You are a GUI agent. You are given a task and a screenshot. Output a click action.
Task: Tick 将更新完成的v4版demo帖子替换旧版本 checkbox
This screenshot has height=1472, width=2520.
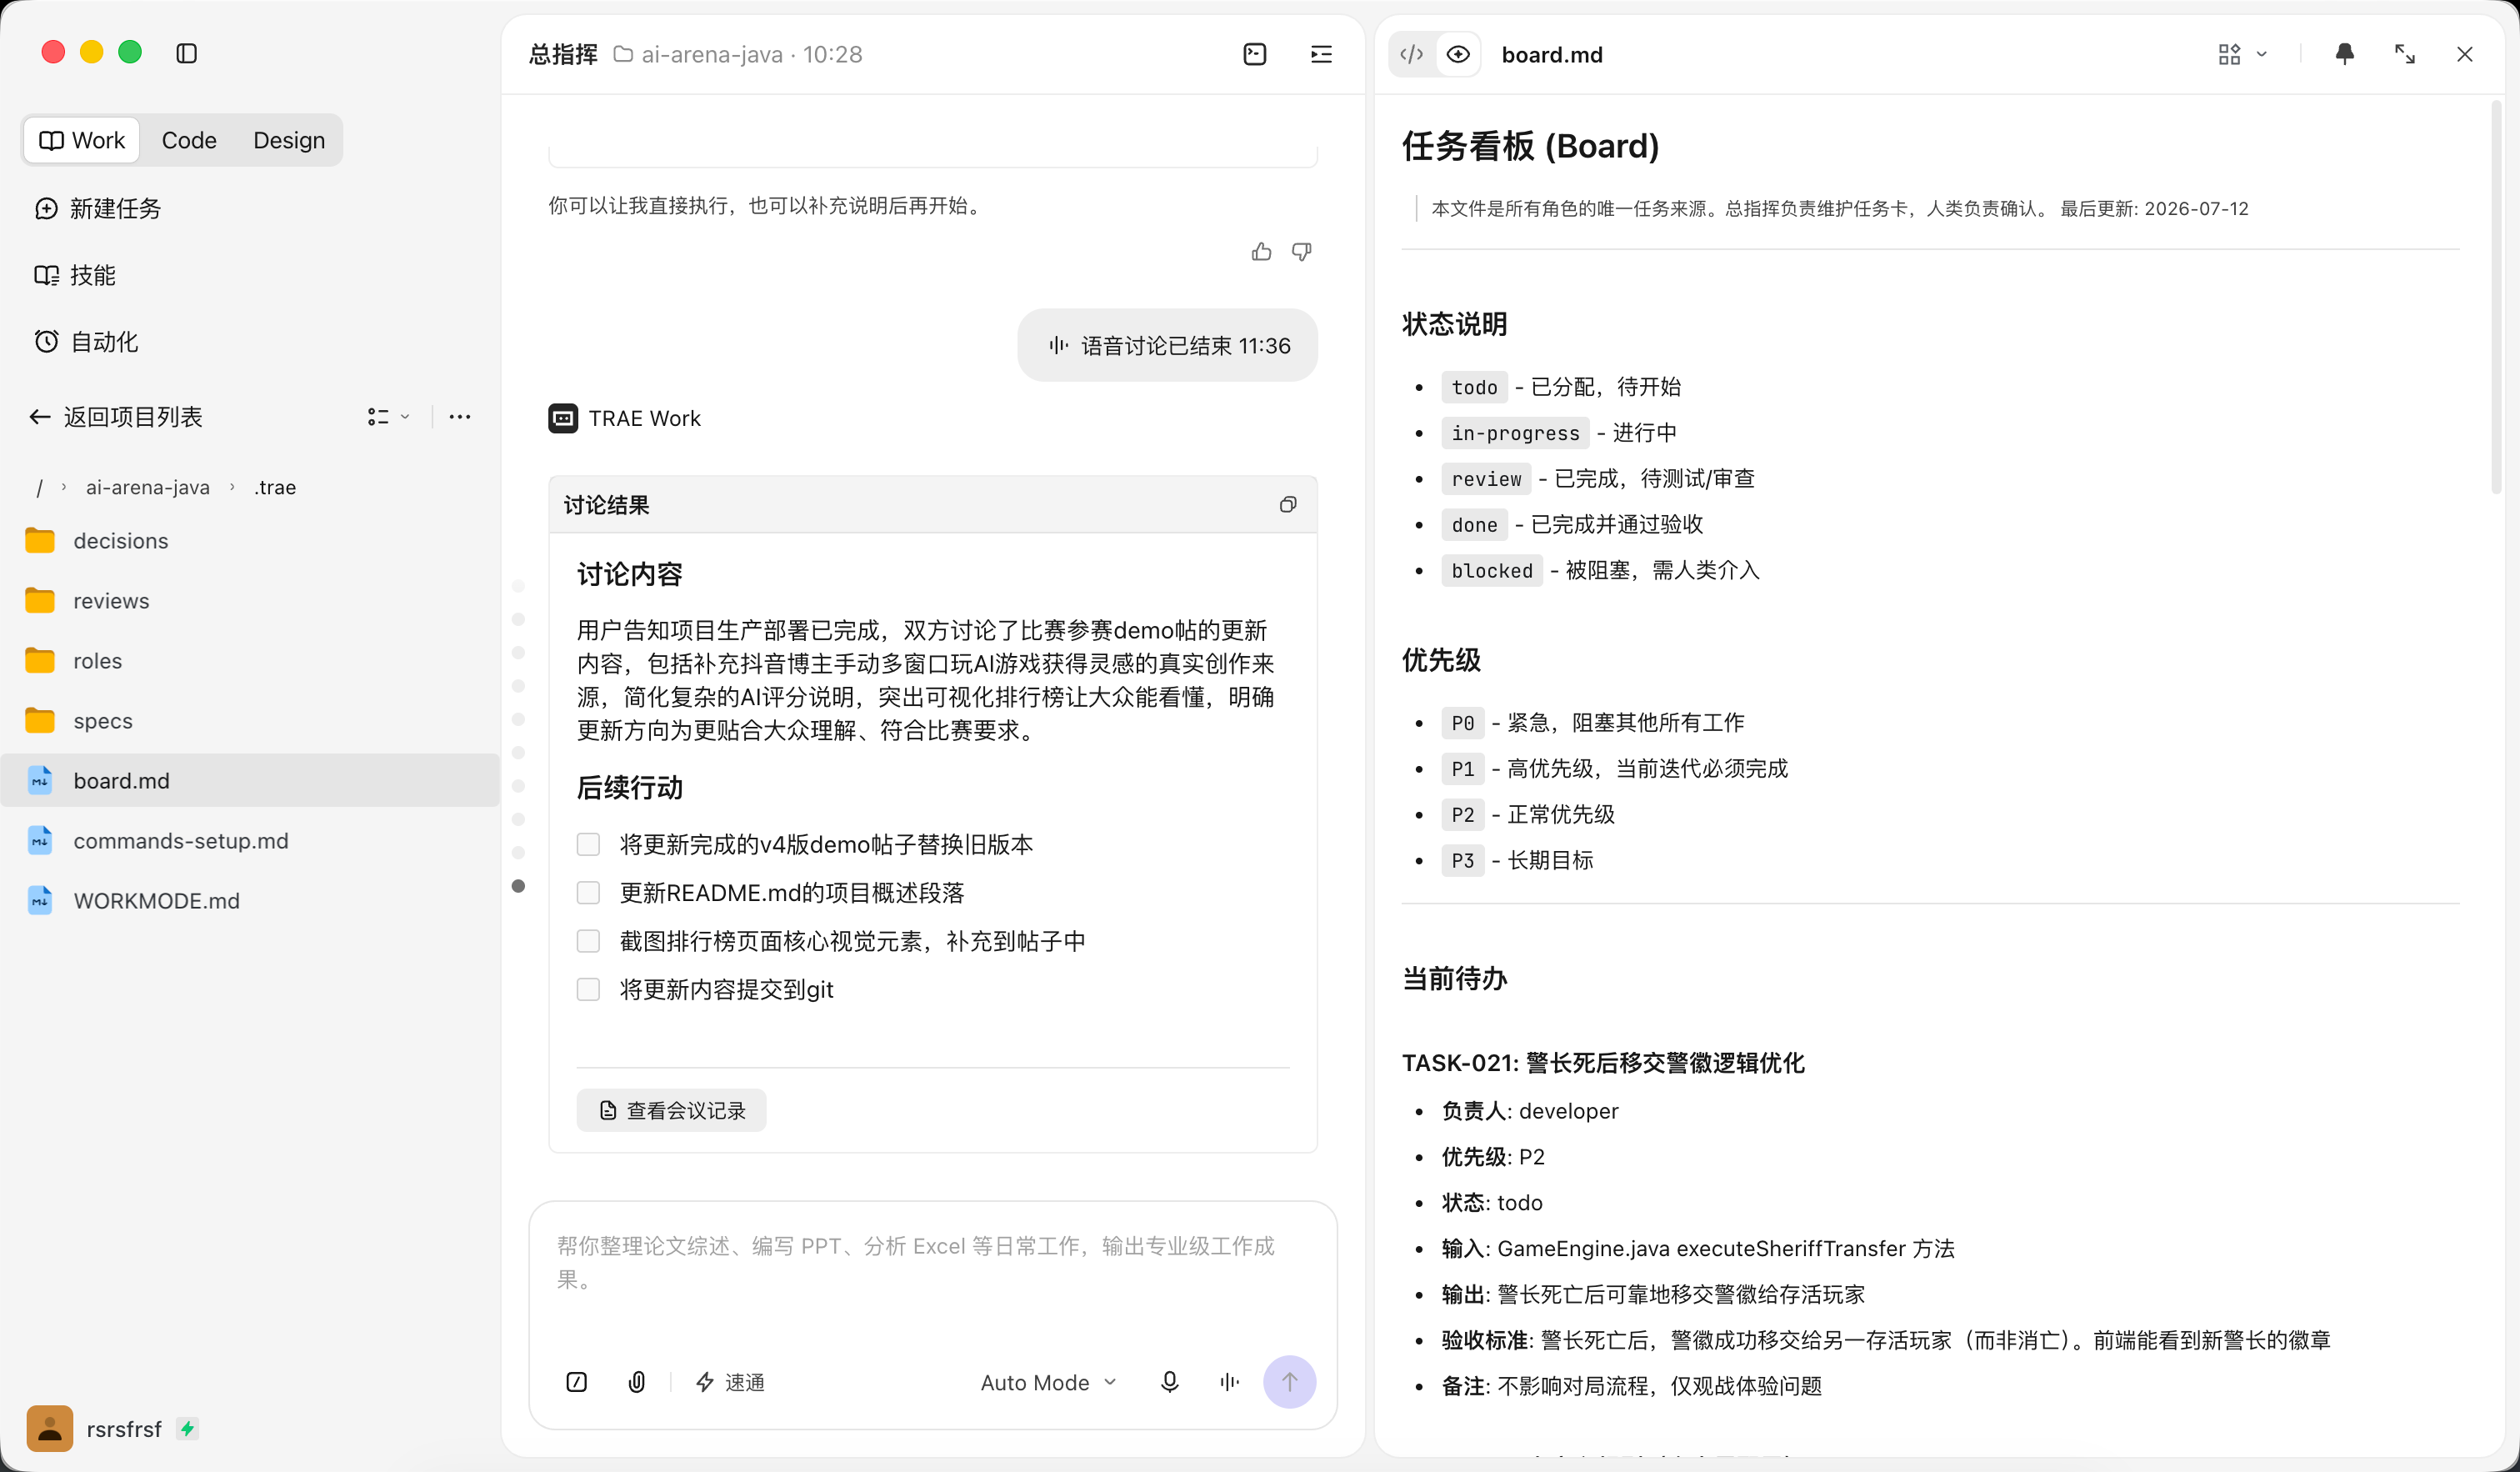588,845
